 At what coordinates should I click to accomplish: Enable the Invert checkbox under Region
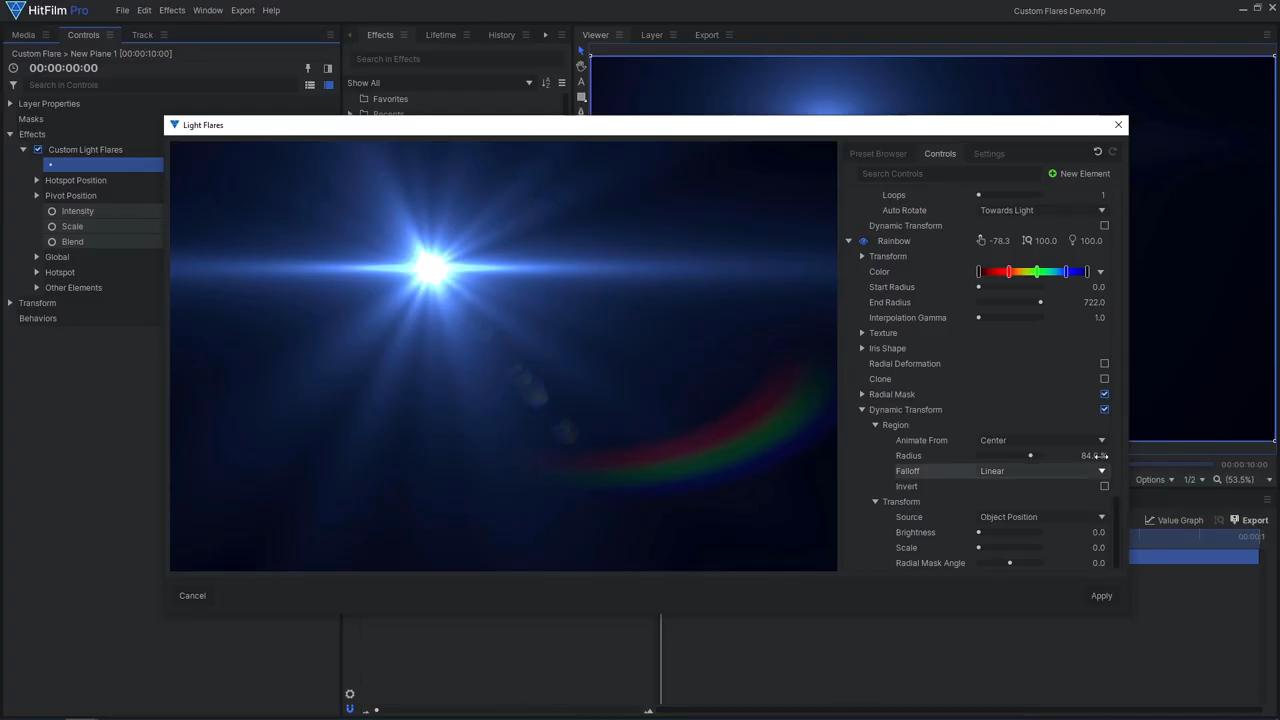click(1104, 486)
